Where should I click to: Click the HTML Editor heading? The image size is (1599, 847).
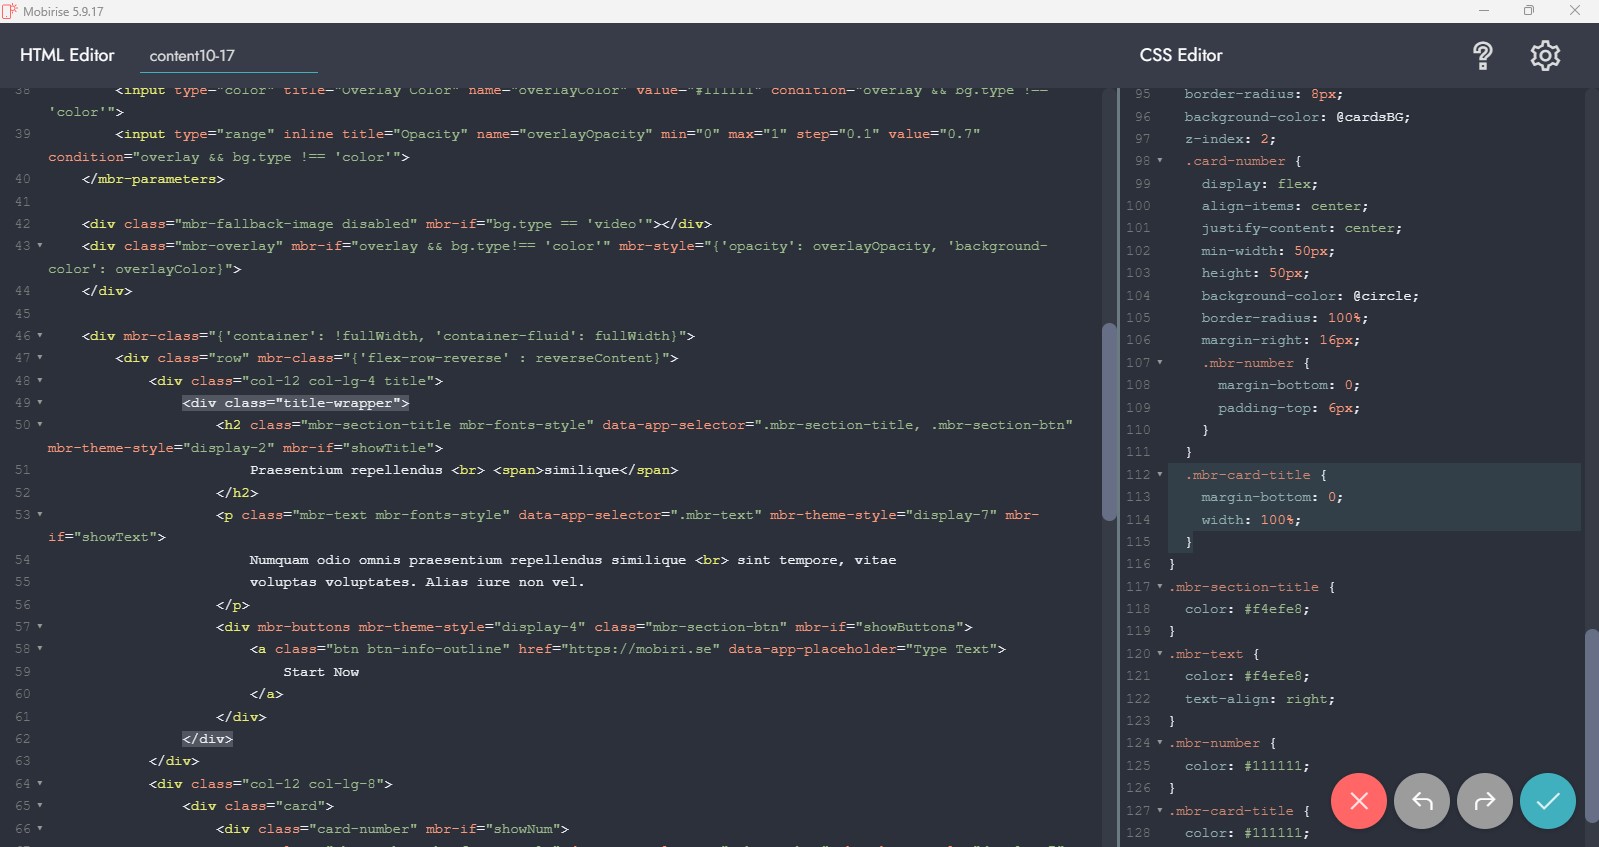(67, 55)
